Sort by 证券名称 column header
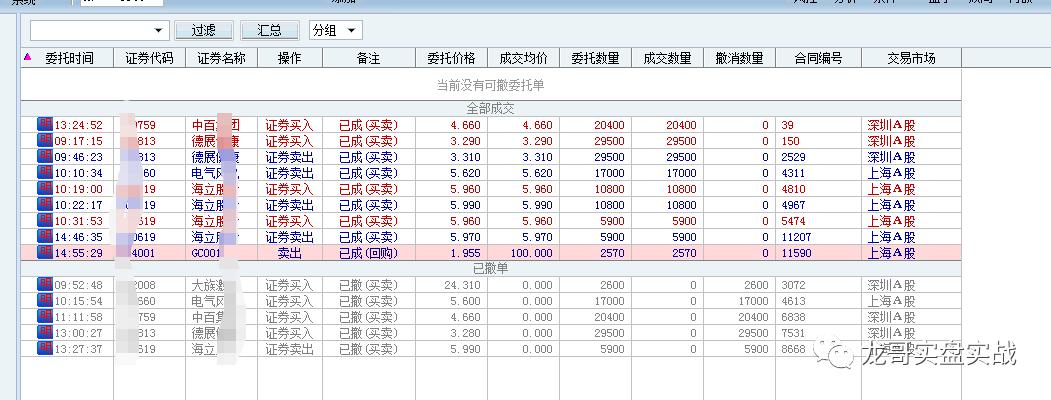Screen dimensions: 1051x400 coord(221,58)
